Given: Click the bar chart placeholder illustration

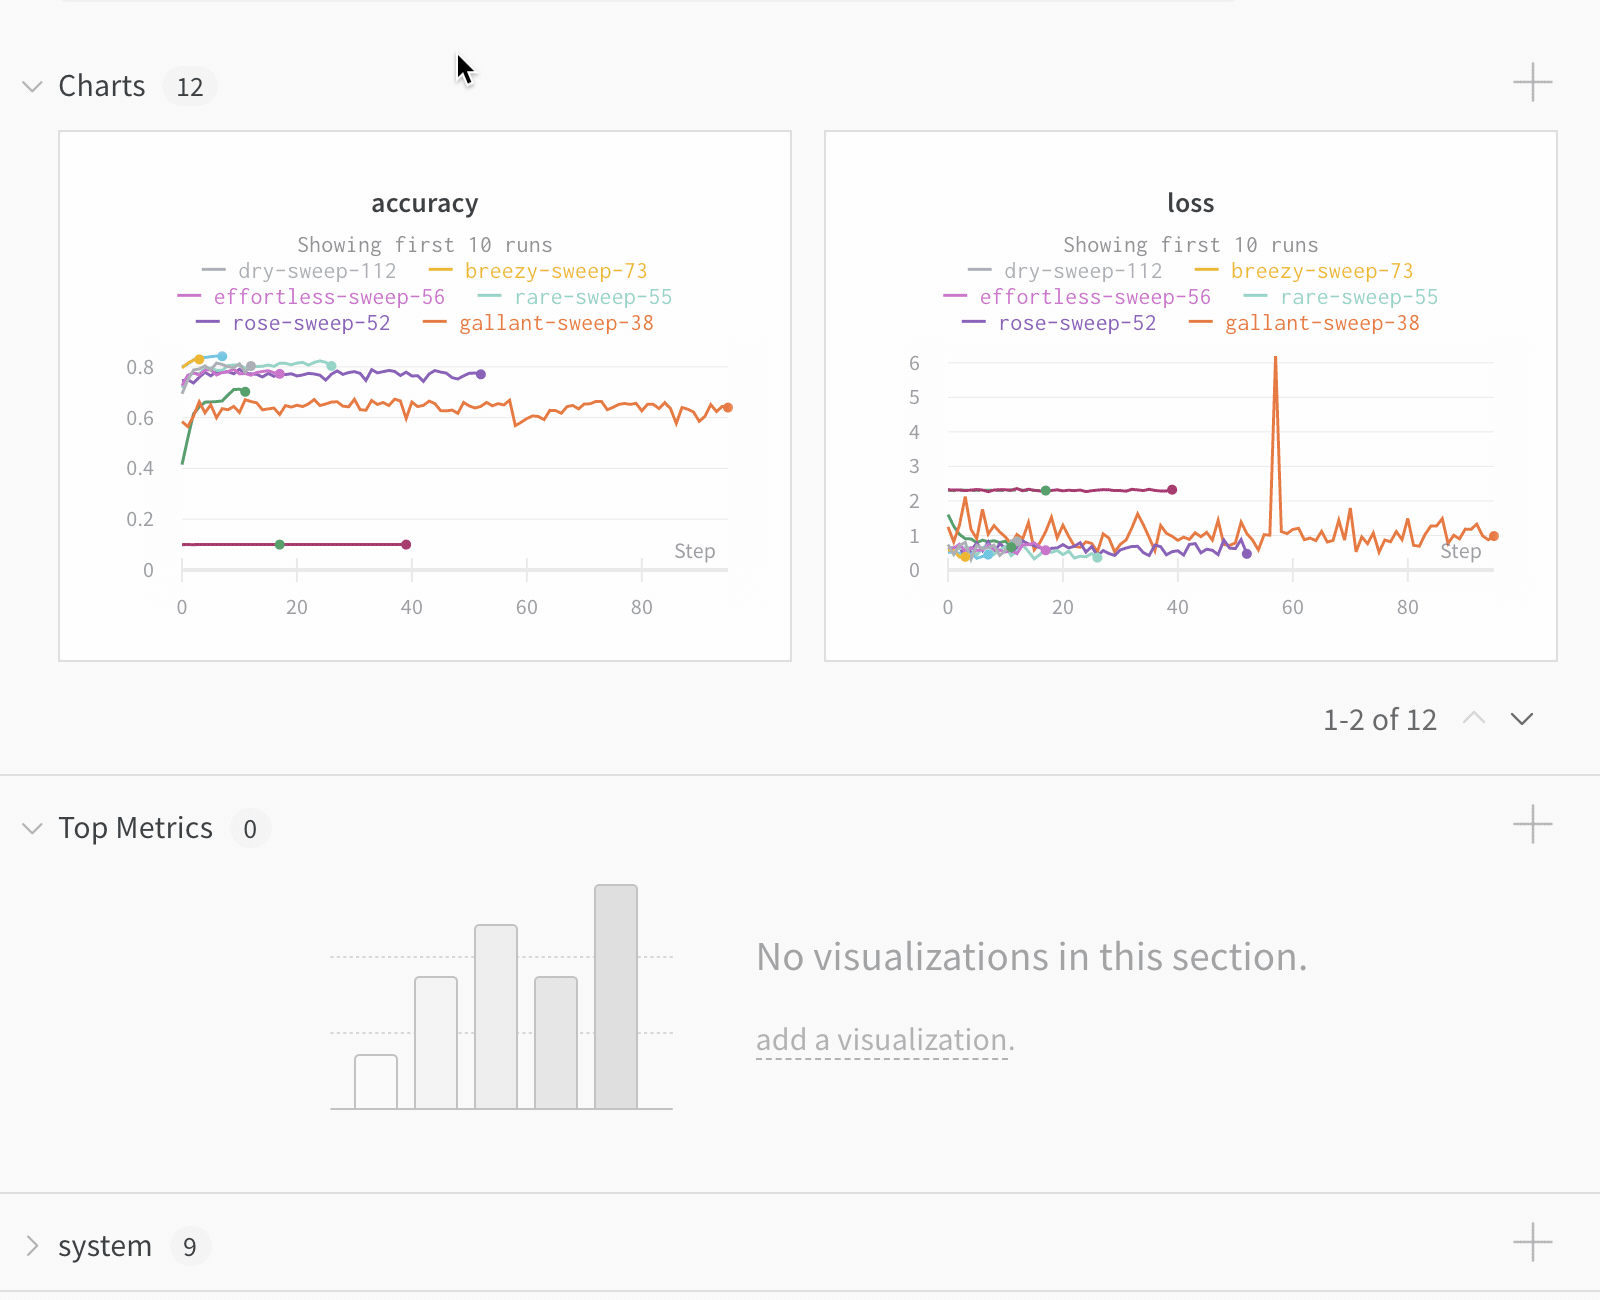Looking at the screenshot, I should (501, 998).
